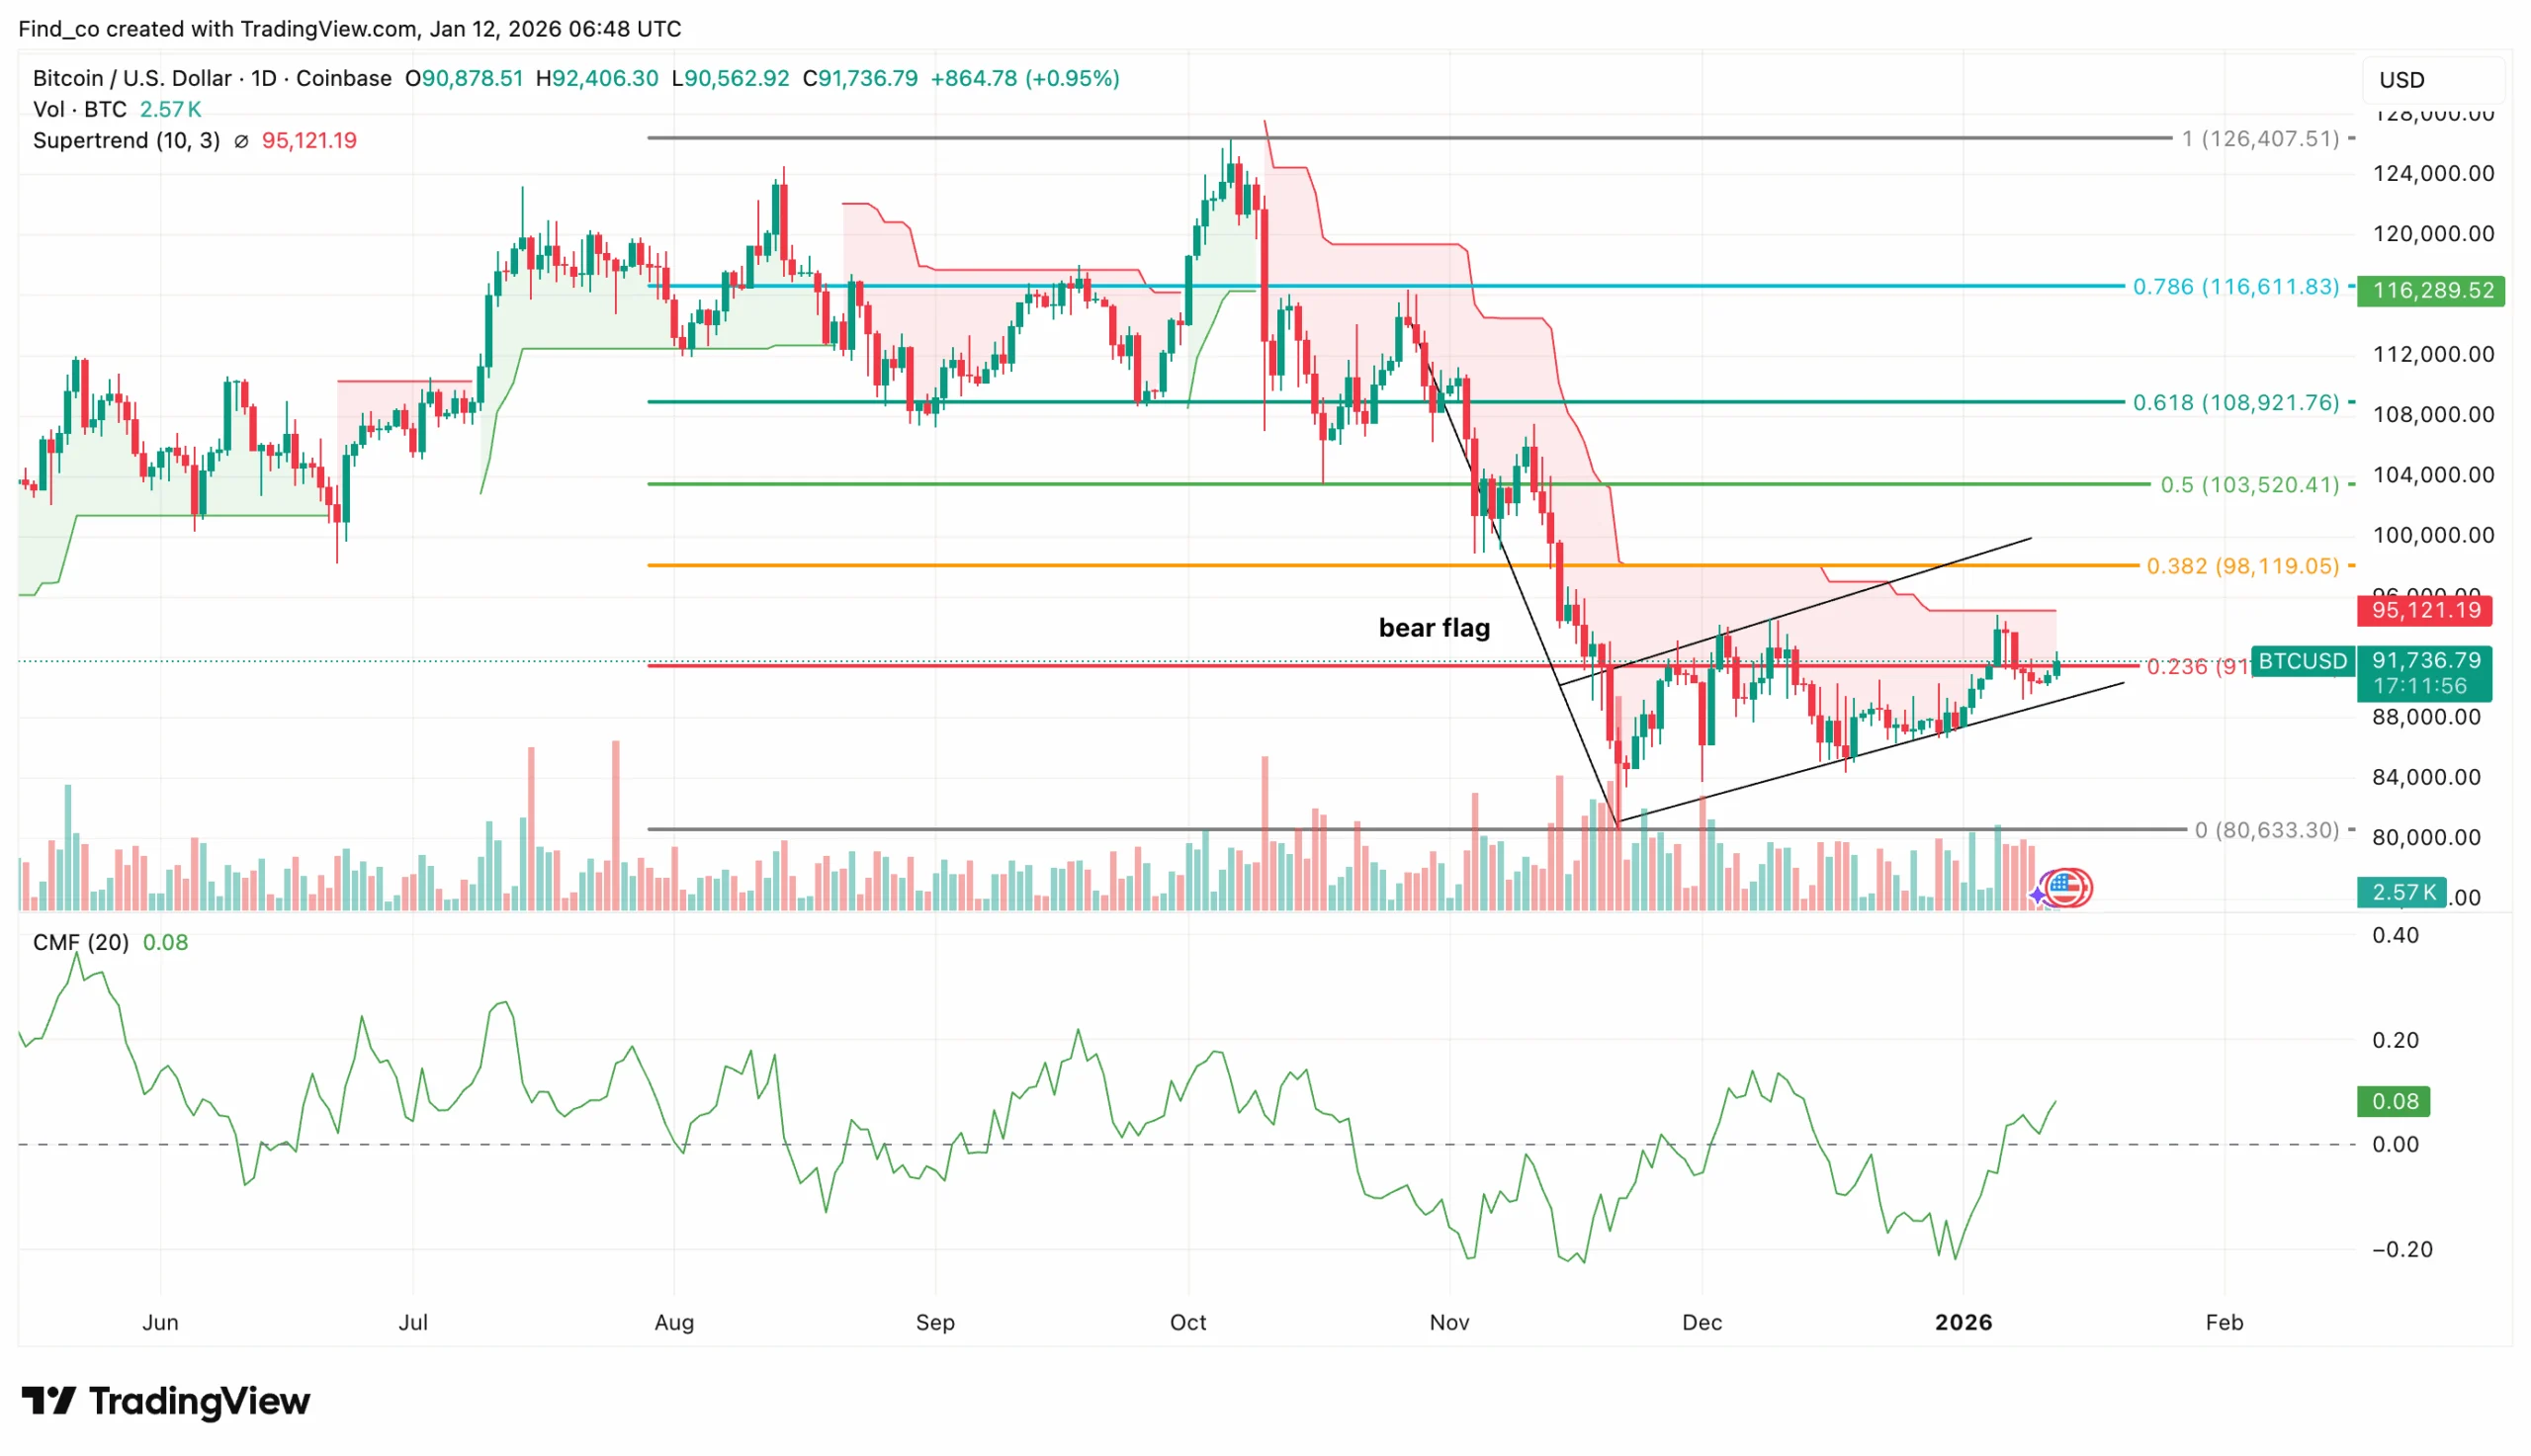Click the +864.78 (+0.95%) change value

pos(1025,78)
